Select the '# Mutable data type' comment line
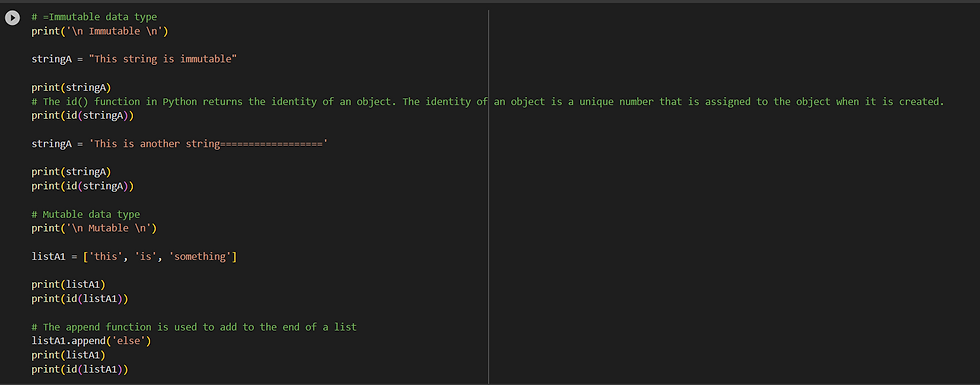Screen dimensions: 980x385 pyautogui.click(x=86, y=214)
